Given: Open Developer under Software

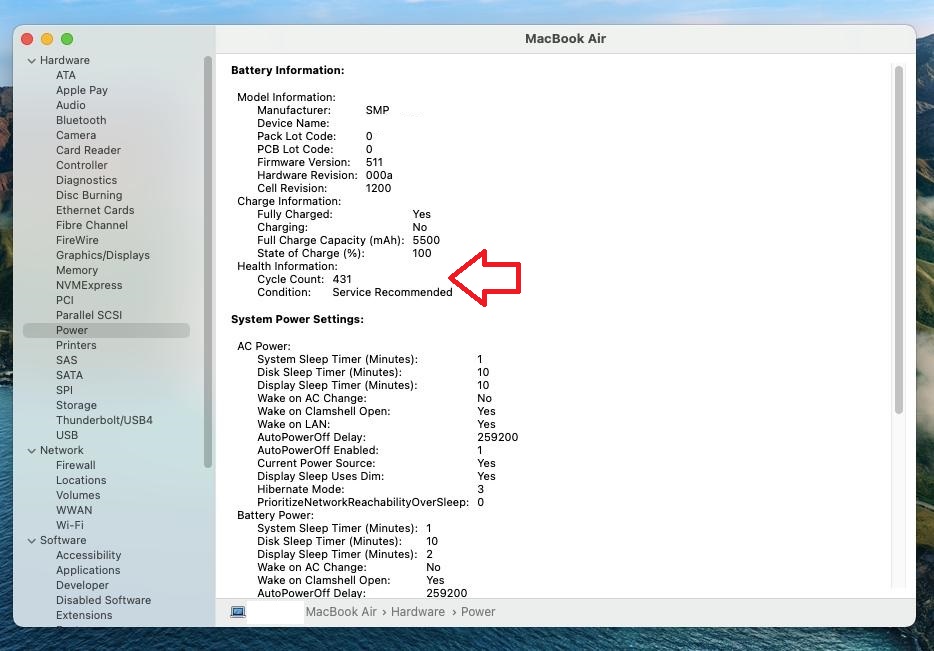Looking at the screenshot, I should 82,585.
